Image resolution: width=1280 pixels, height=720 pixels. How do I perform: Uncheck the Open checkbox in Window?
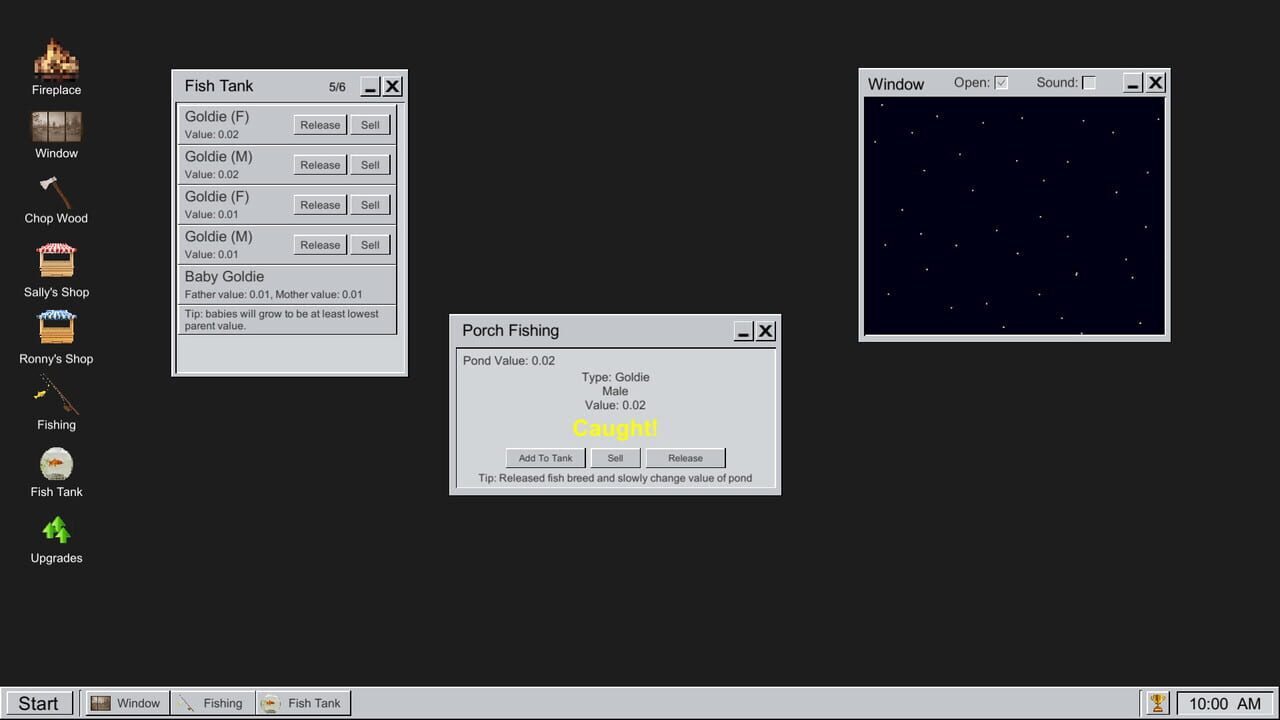coord(1001,83)
